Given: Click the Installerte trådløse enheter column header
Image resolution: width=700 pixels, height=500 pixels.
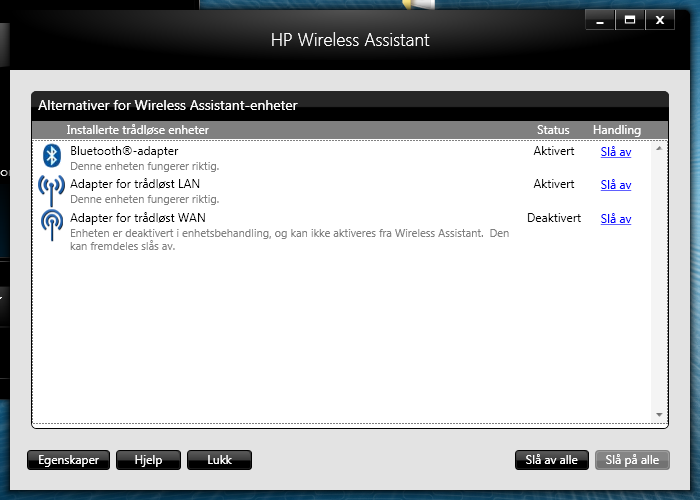Looking at the screenshot, I should (138, 130).
